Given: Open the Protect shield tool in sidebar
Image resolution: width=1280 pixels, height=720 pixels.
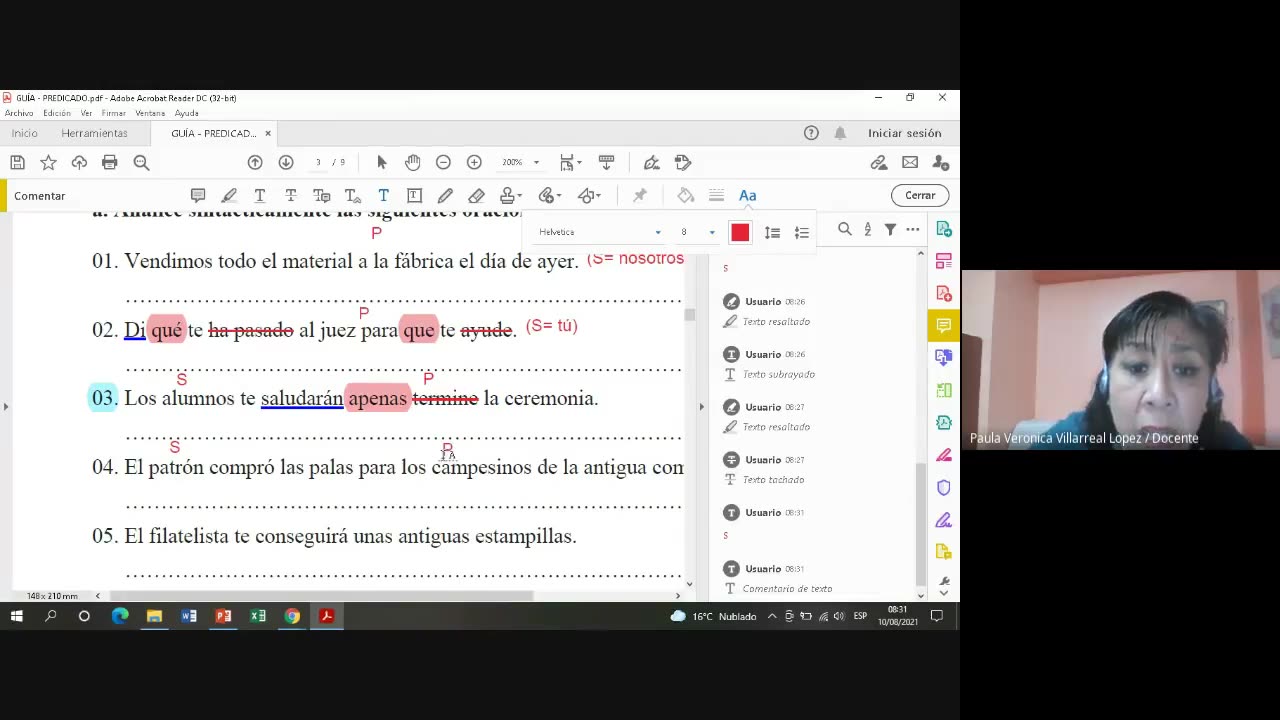Looking at the screenshot, I should (x=943, y=488).
